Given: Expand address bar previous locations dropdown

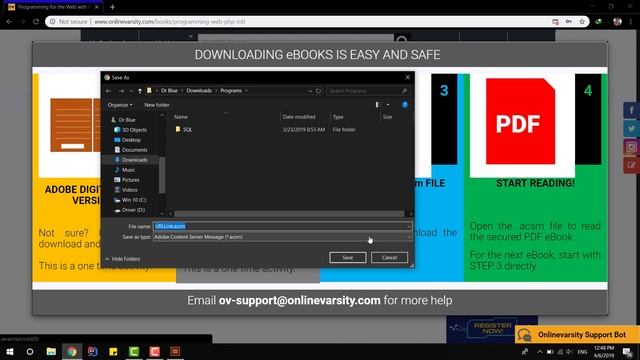Looking at the screenshot, I should pos(310,91).
